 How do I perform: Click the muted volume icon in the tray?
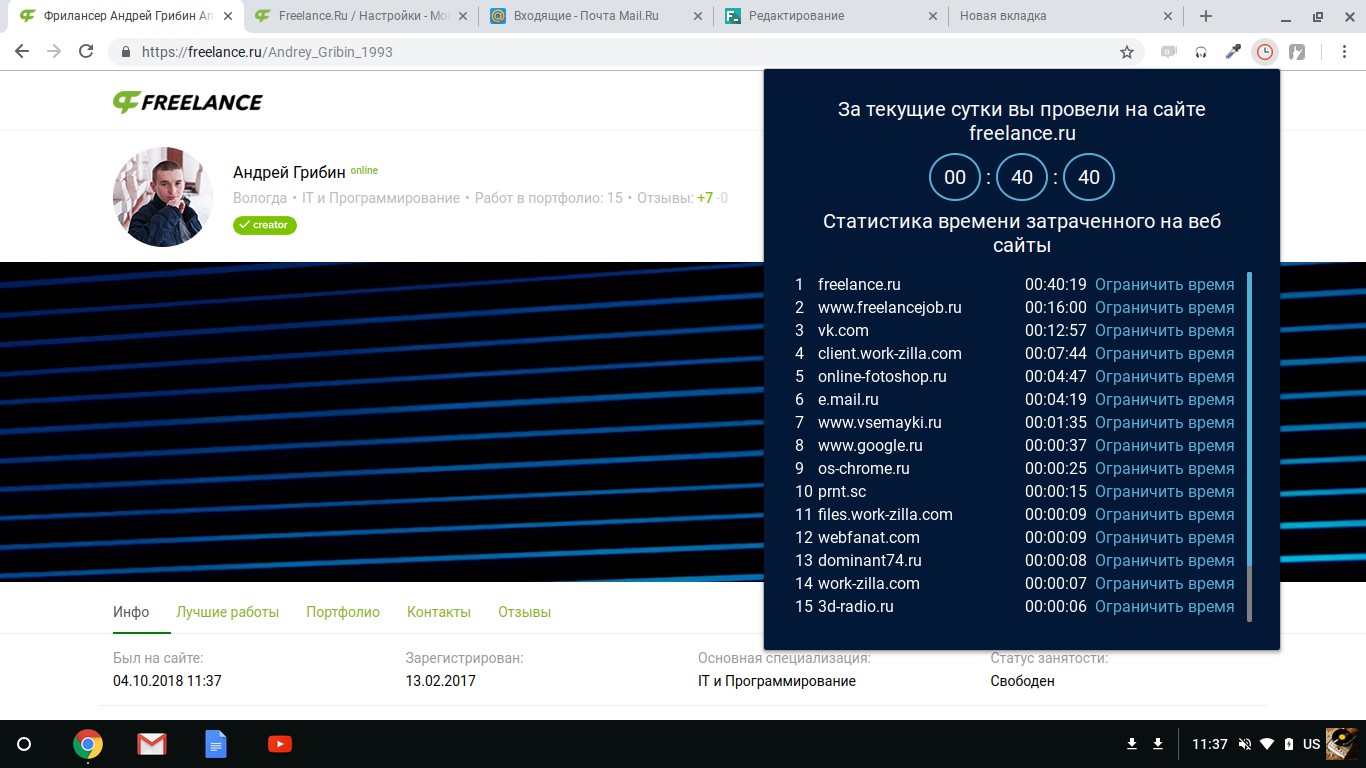click(1245, 744)
